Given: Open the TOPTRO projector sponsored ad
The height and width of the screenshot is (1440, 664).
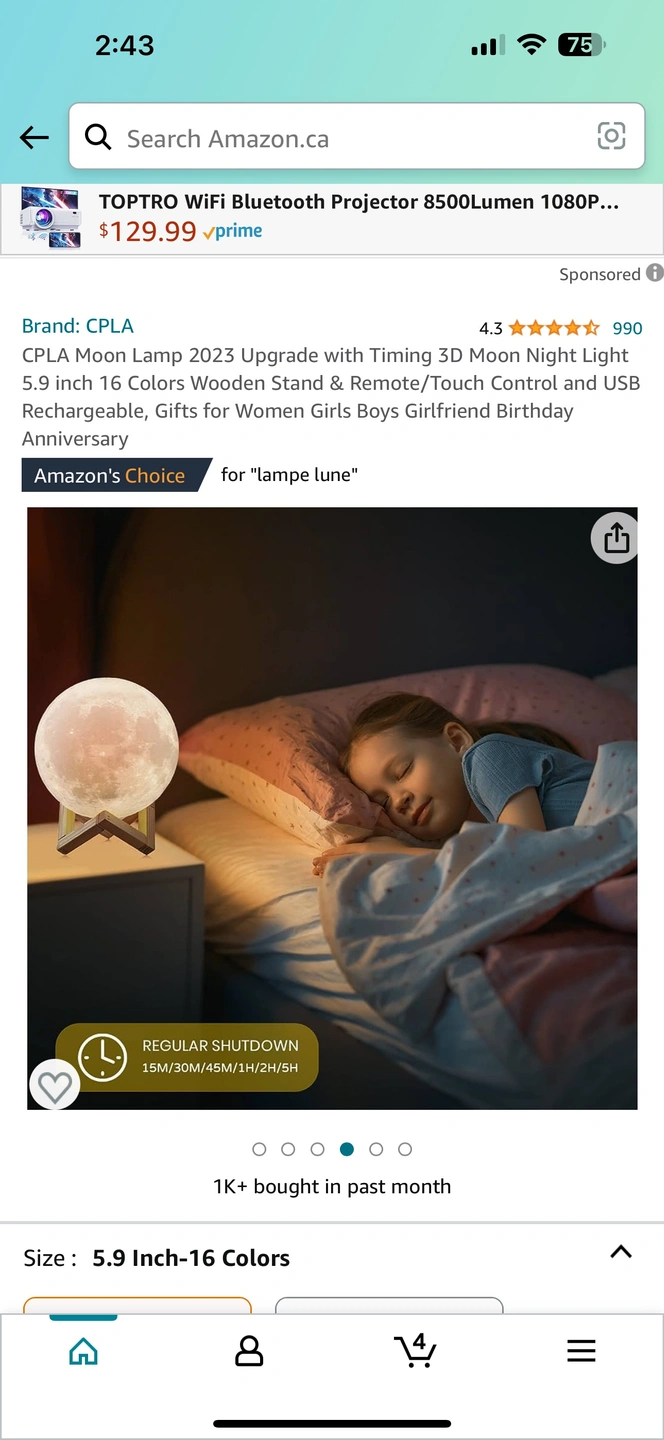Looking at the screenshot, I should coord(332,217).
